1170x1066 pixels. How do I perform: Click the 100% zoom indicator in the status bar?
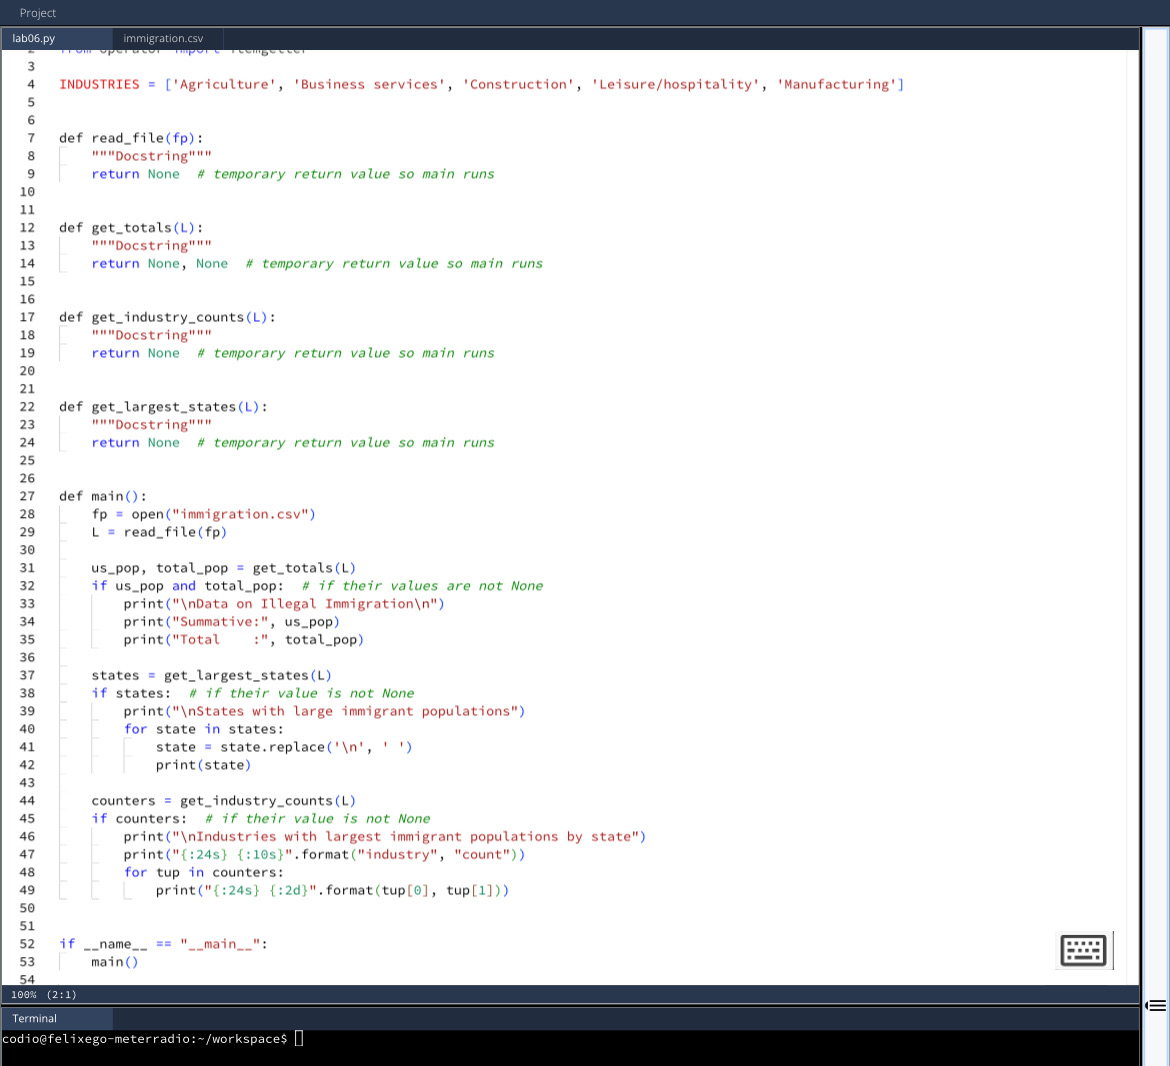click(24, 994)
